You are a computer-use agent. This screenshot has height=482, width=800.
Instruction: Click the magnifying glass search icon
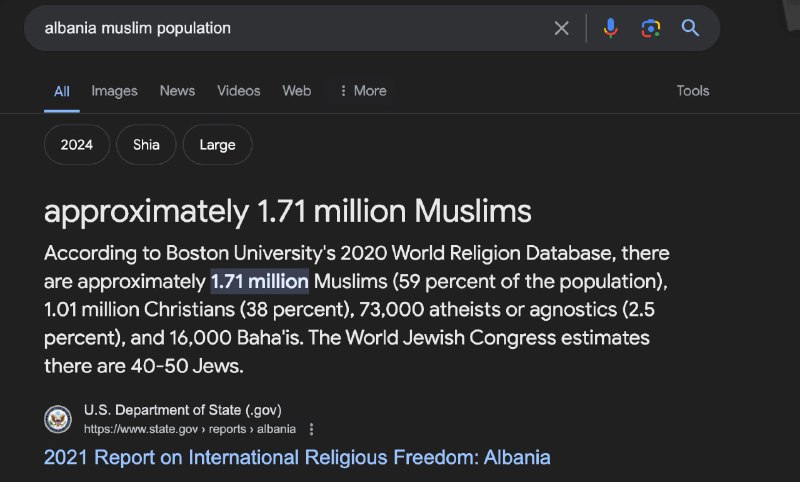click(x=690, y=28)
